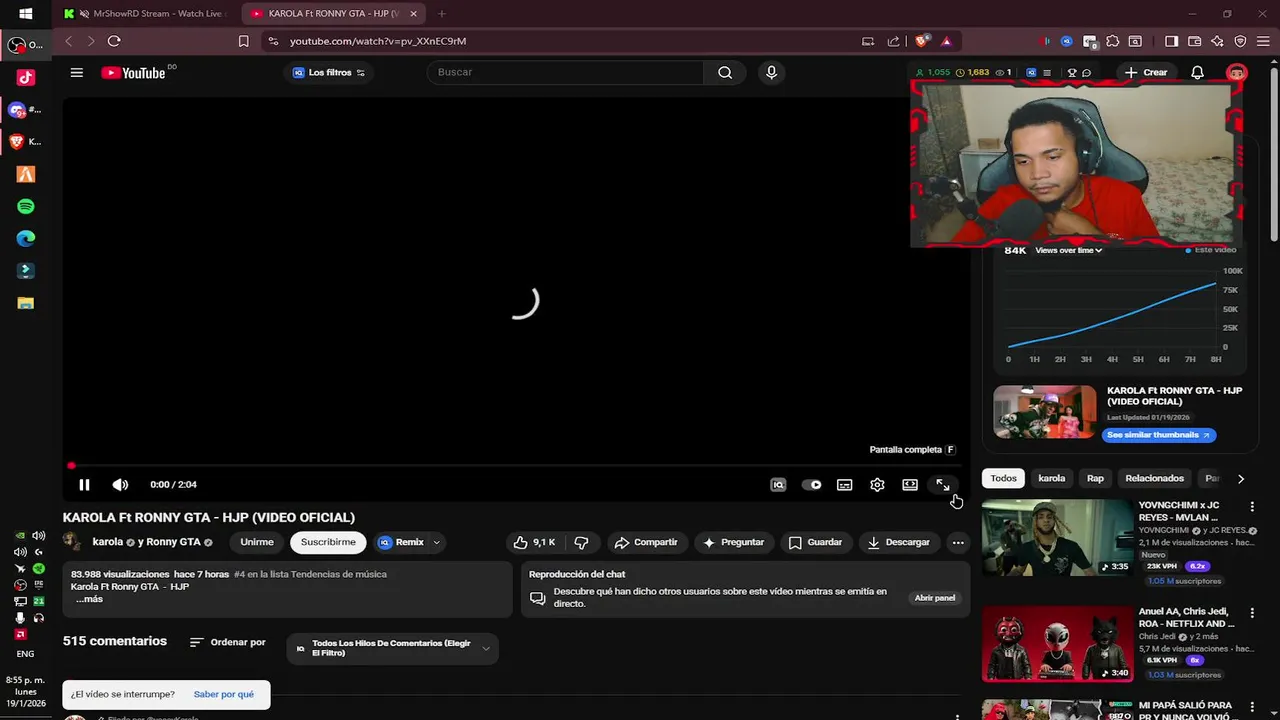This screenshot has width=1280, height=720.
Task: Reload the page
Action: click(114, 41)
